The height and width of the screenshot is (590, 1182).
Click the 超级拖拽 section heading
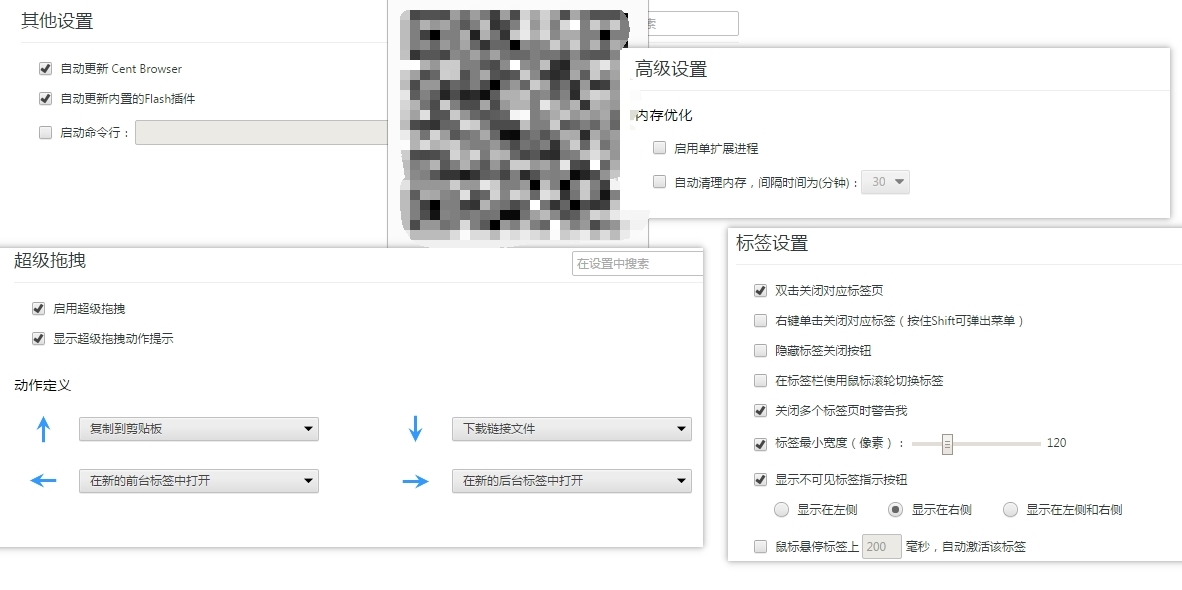(x=50, y=261)
